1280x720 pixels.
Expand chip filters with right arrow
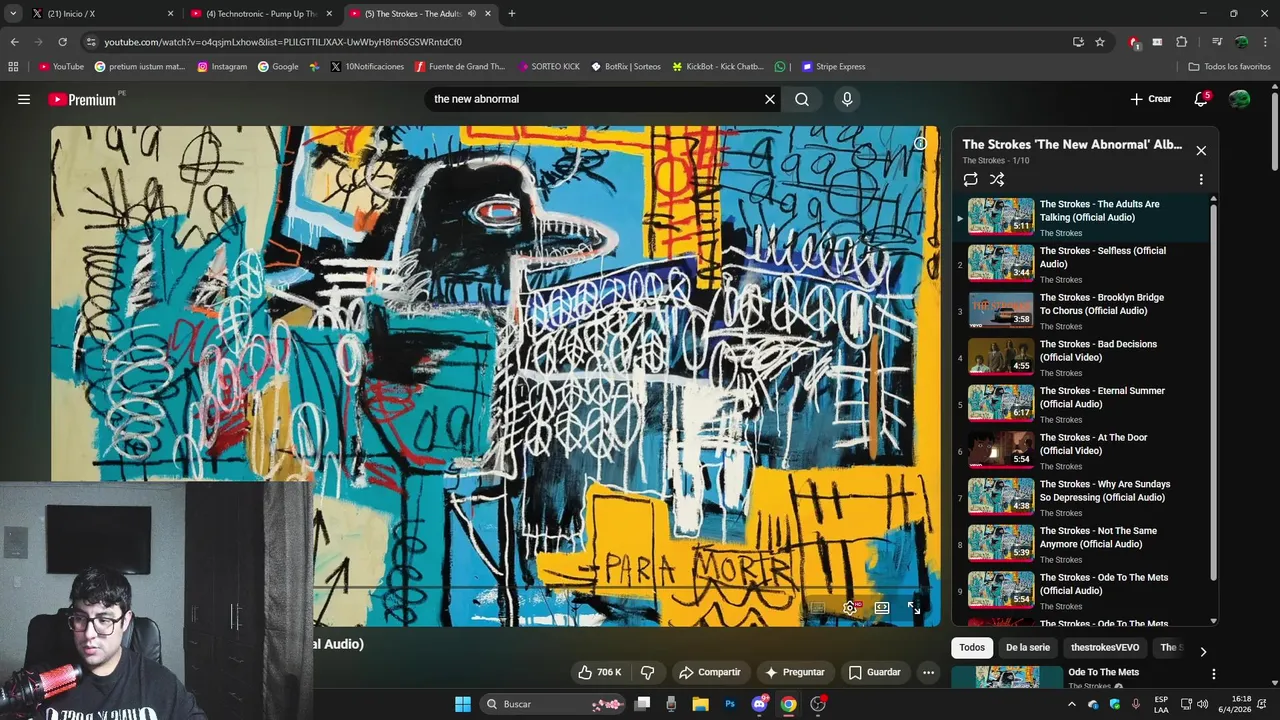tap(1203, 651)
